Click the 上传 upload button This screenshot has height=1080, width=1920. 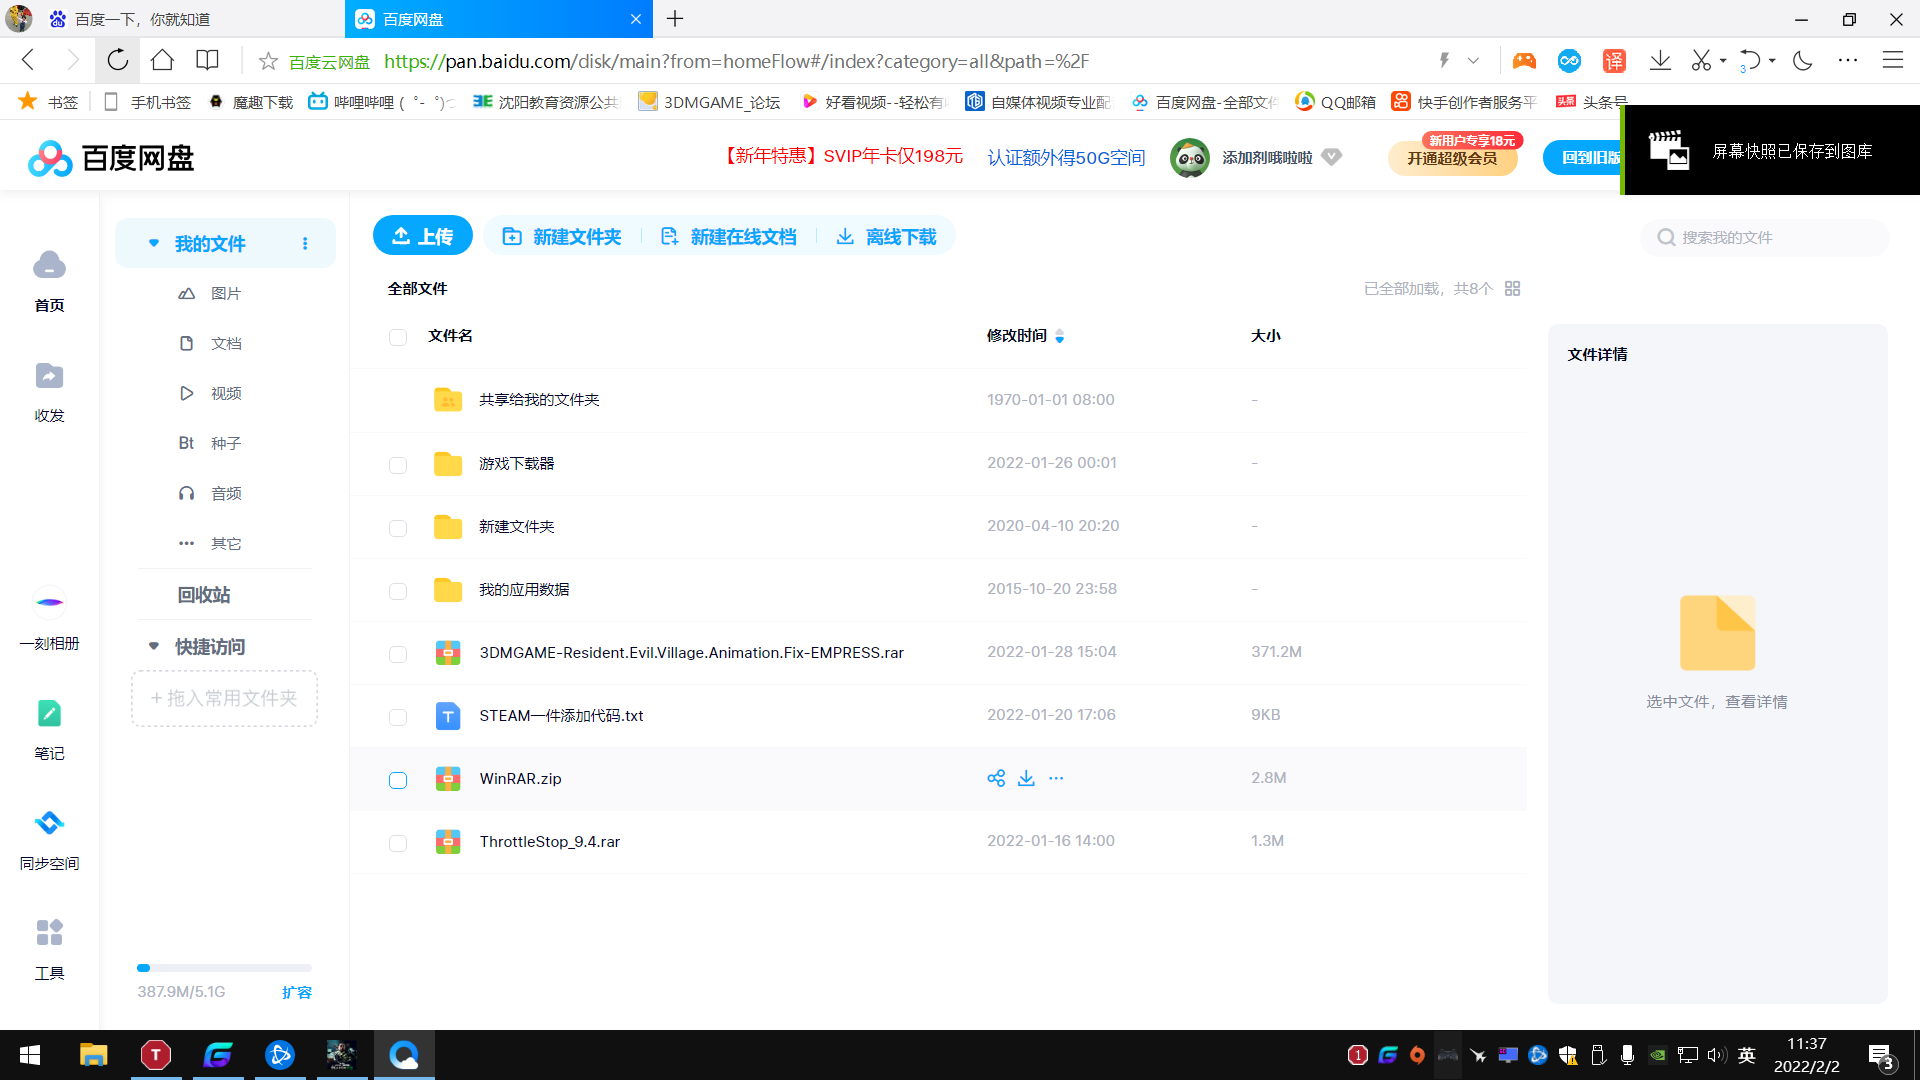click(423, 236)
